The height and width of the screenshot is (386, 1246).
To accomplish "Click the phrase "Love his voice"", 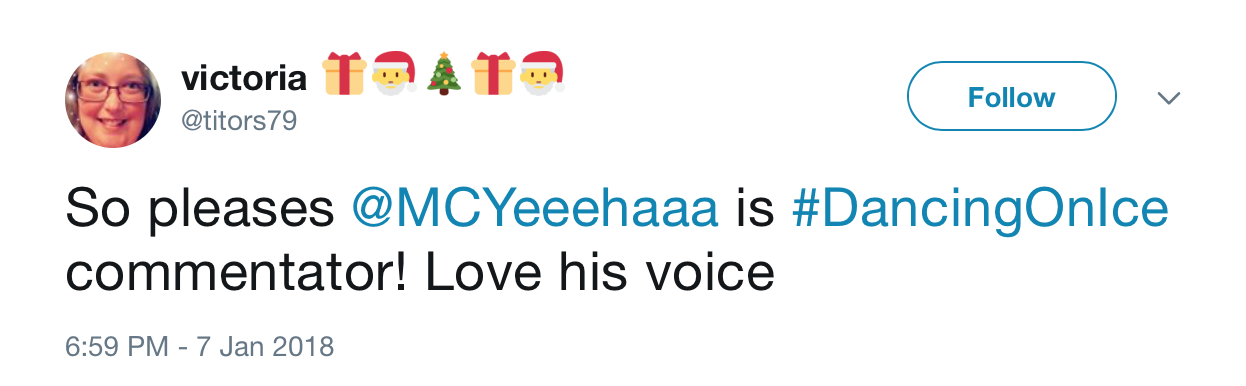I will pyautogui.click(x=600, y=273).
